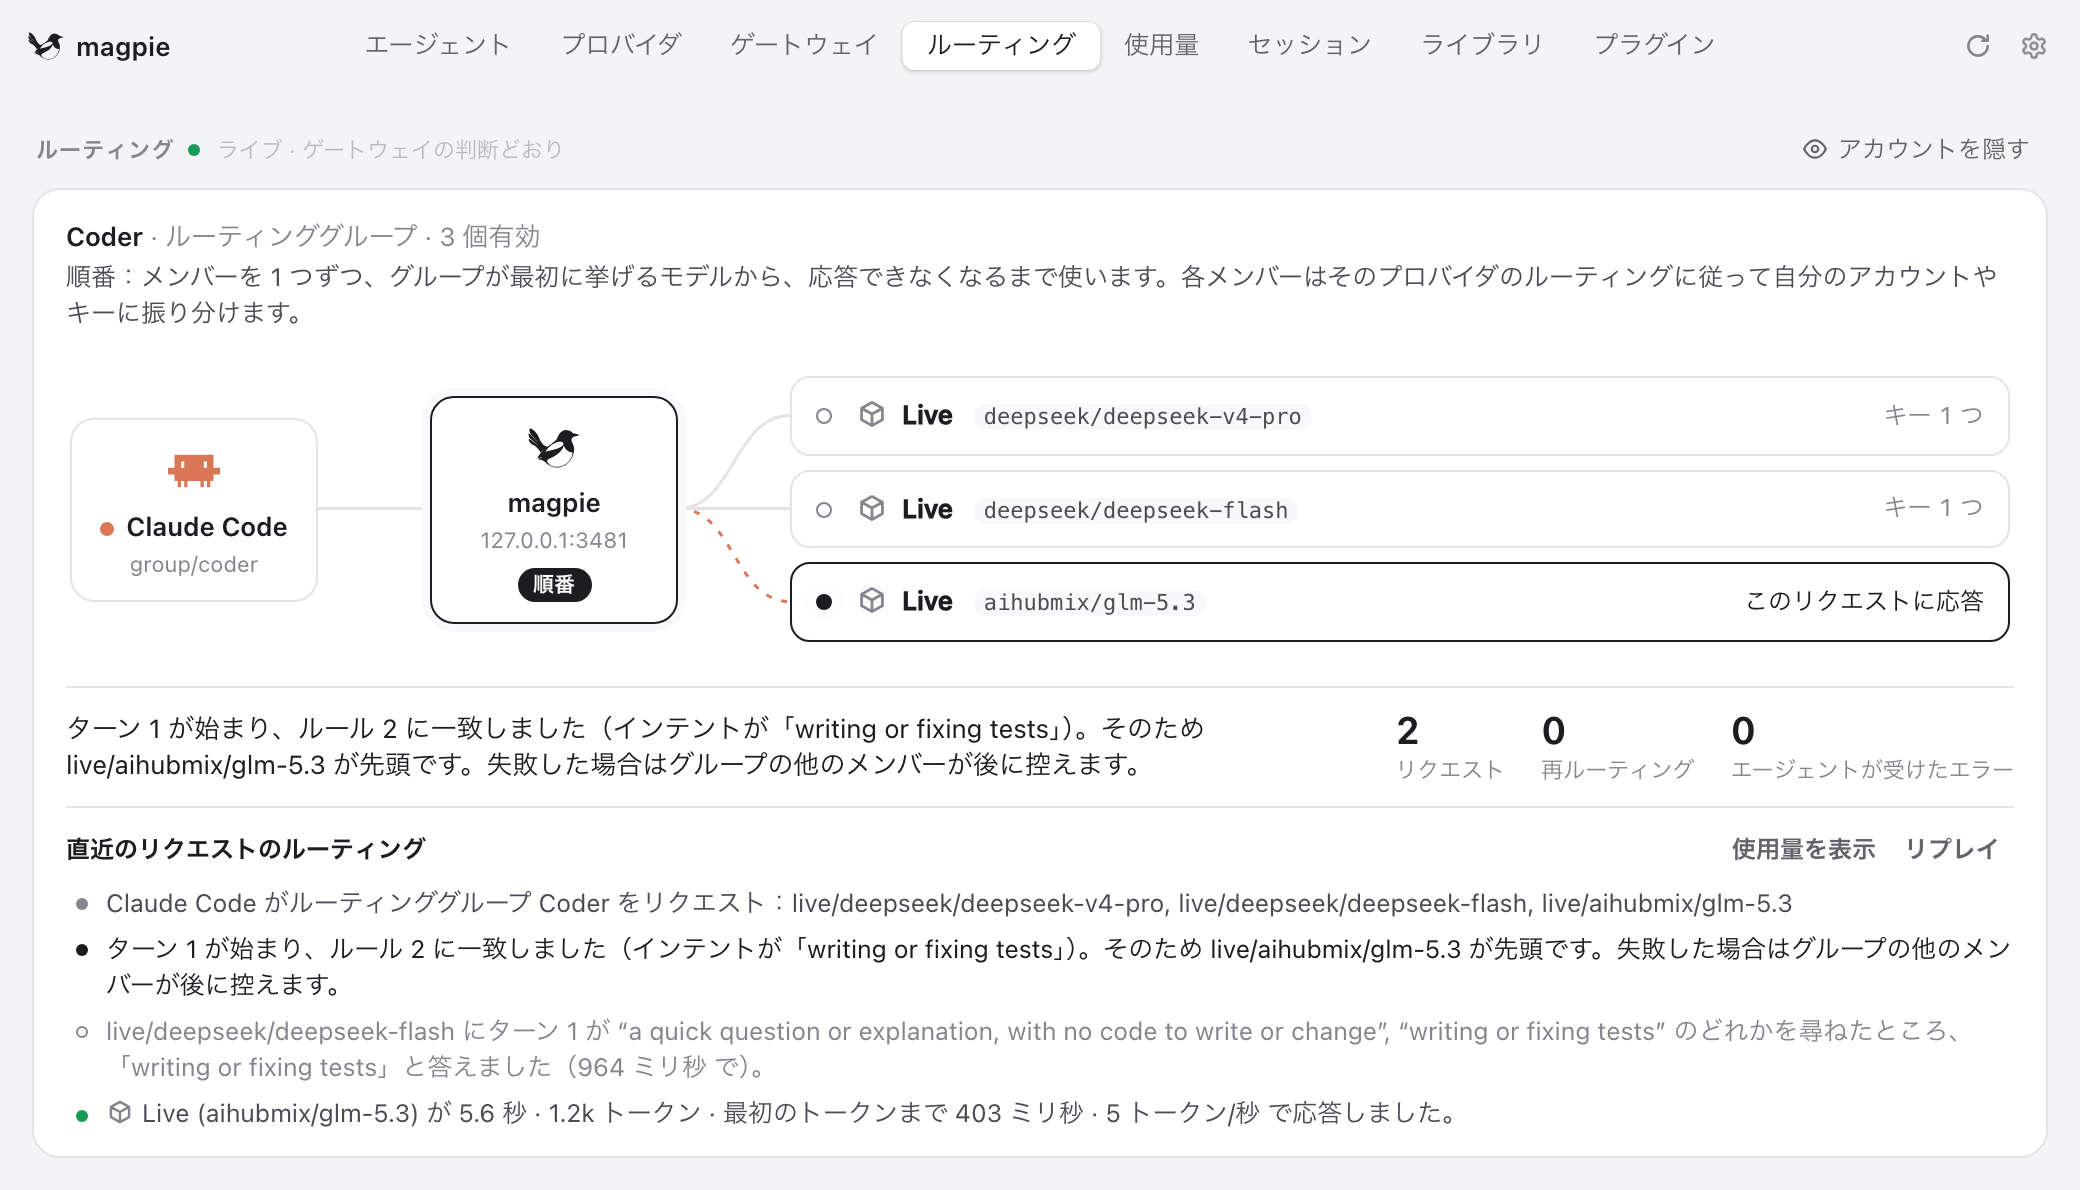Screen dimensions: 2080x1190
Task: Click hollow bullet of the deepseek-flash log entry
Action: 82,1032
